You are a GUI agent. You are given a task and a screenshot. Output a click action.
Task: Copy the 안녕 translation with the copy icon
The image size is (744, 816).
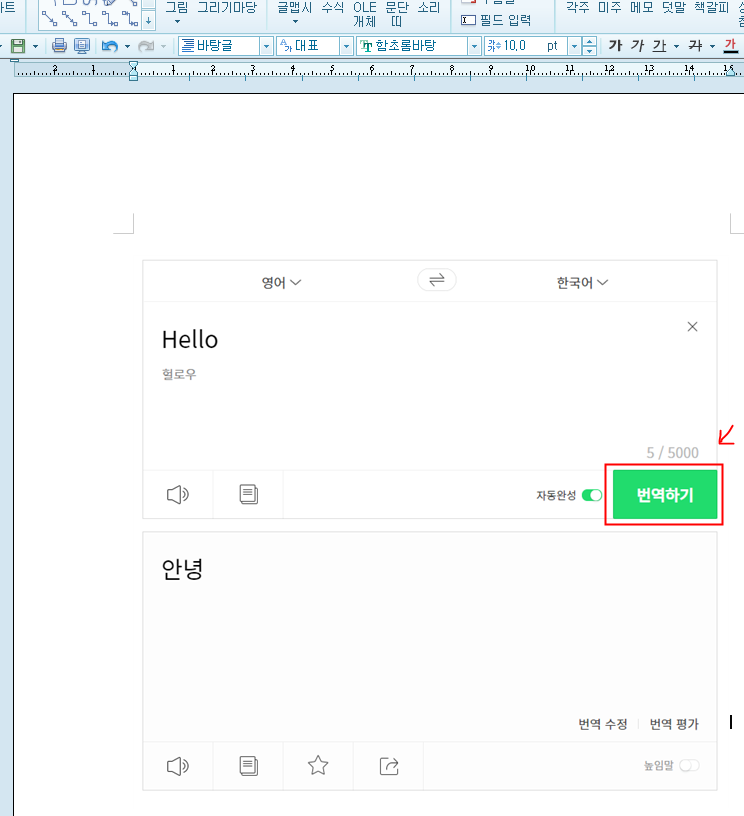point(249,766)
